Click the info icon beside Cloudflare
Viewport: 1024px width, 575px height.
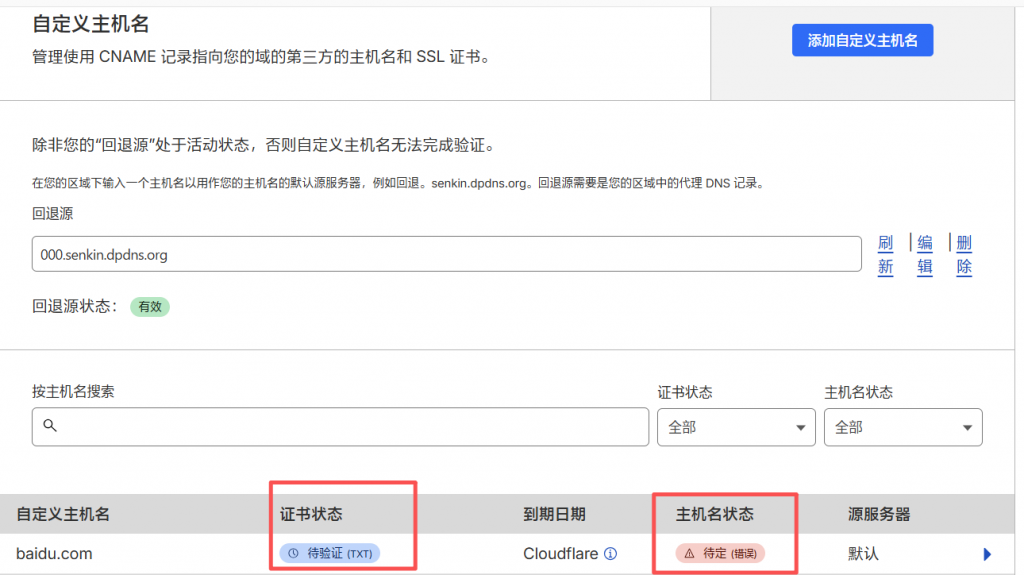[x=610, y=554]
